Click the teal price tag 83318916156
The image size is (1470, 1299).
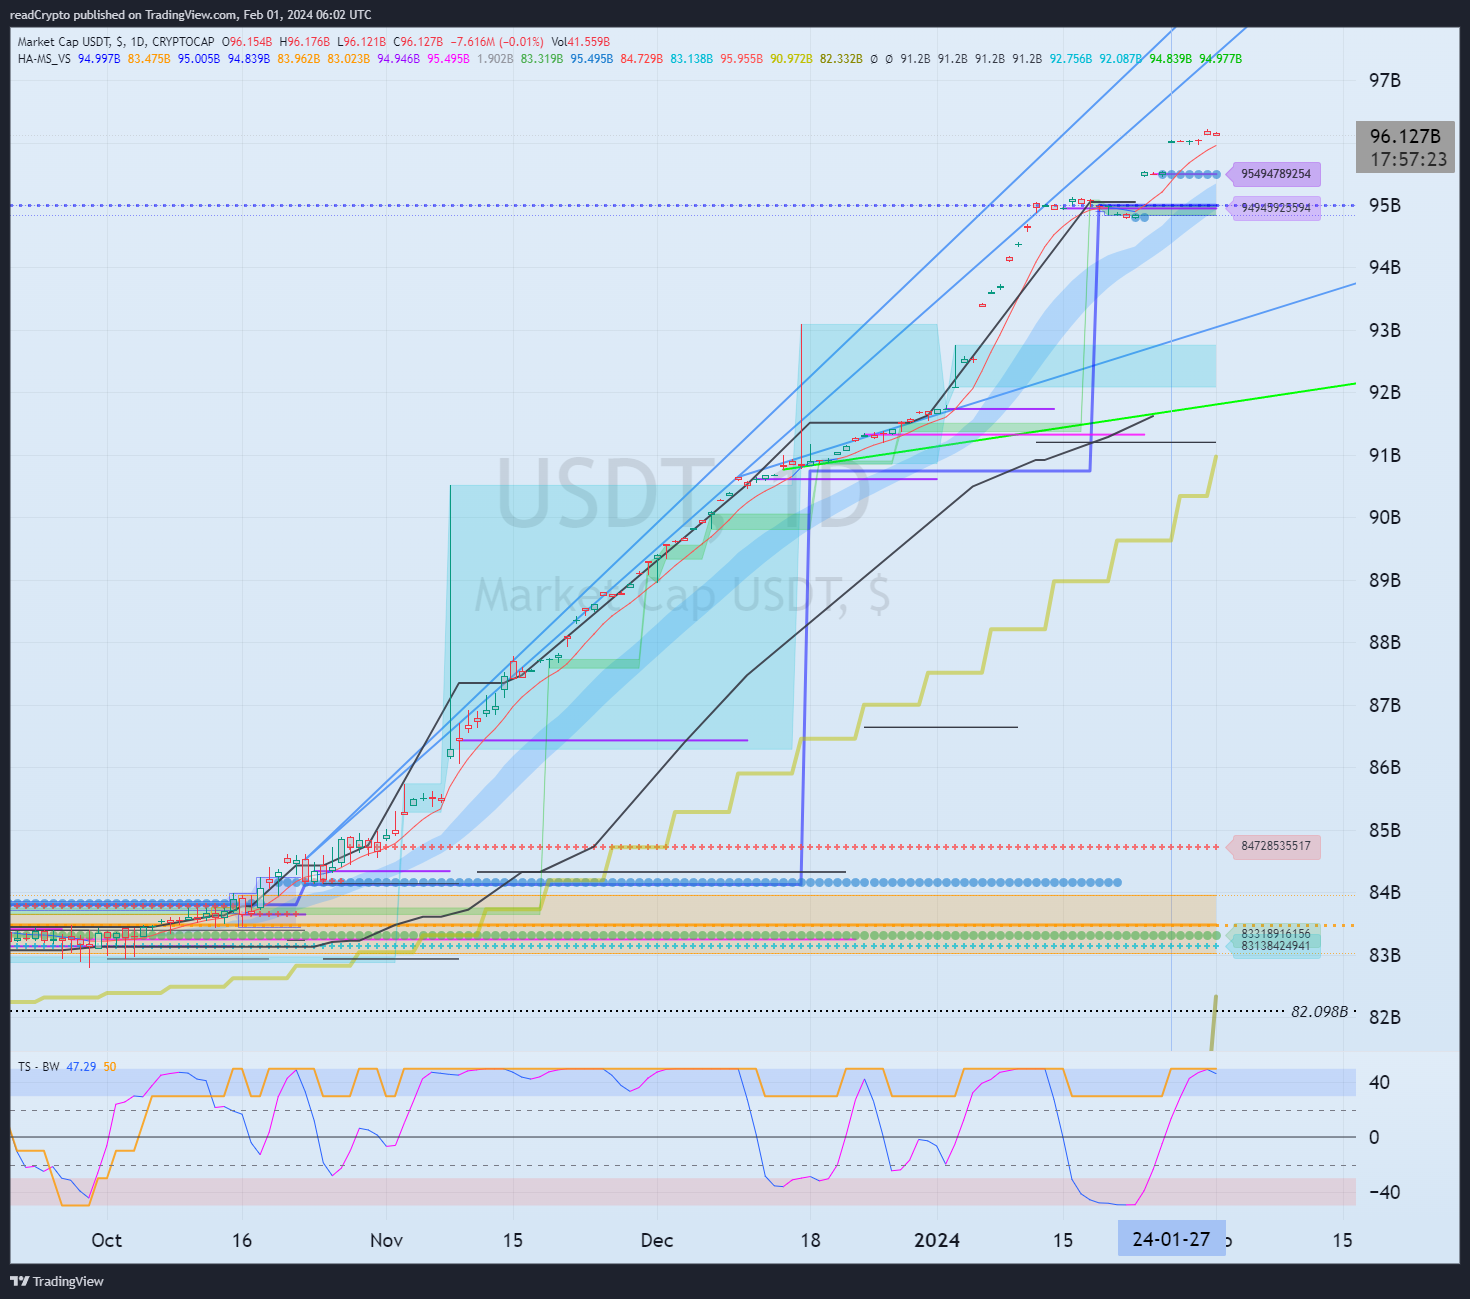1275,934
